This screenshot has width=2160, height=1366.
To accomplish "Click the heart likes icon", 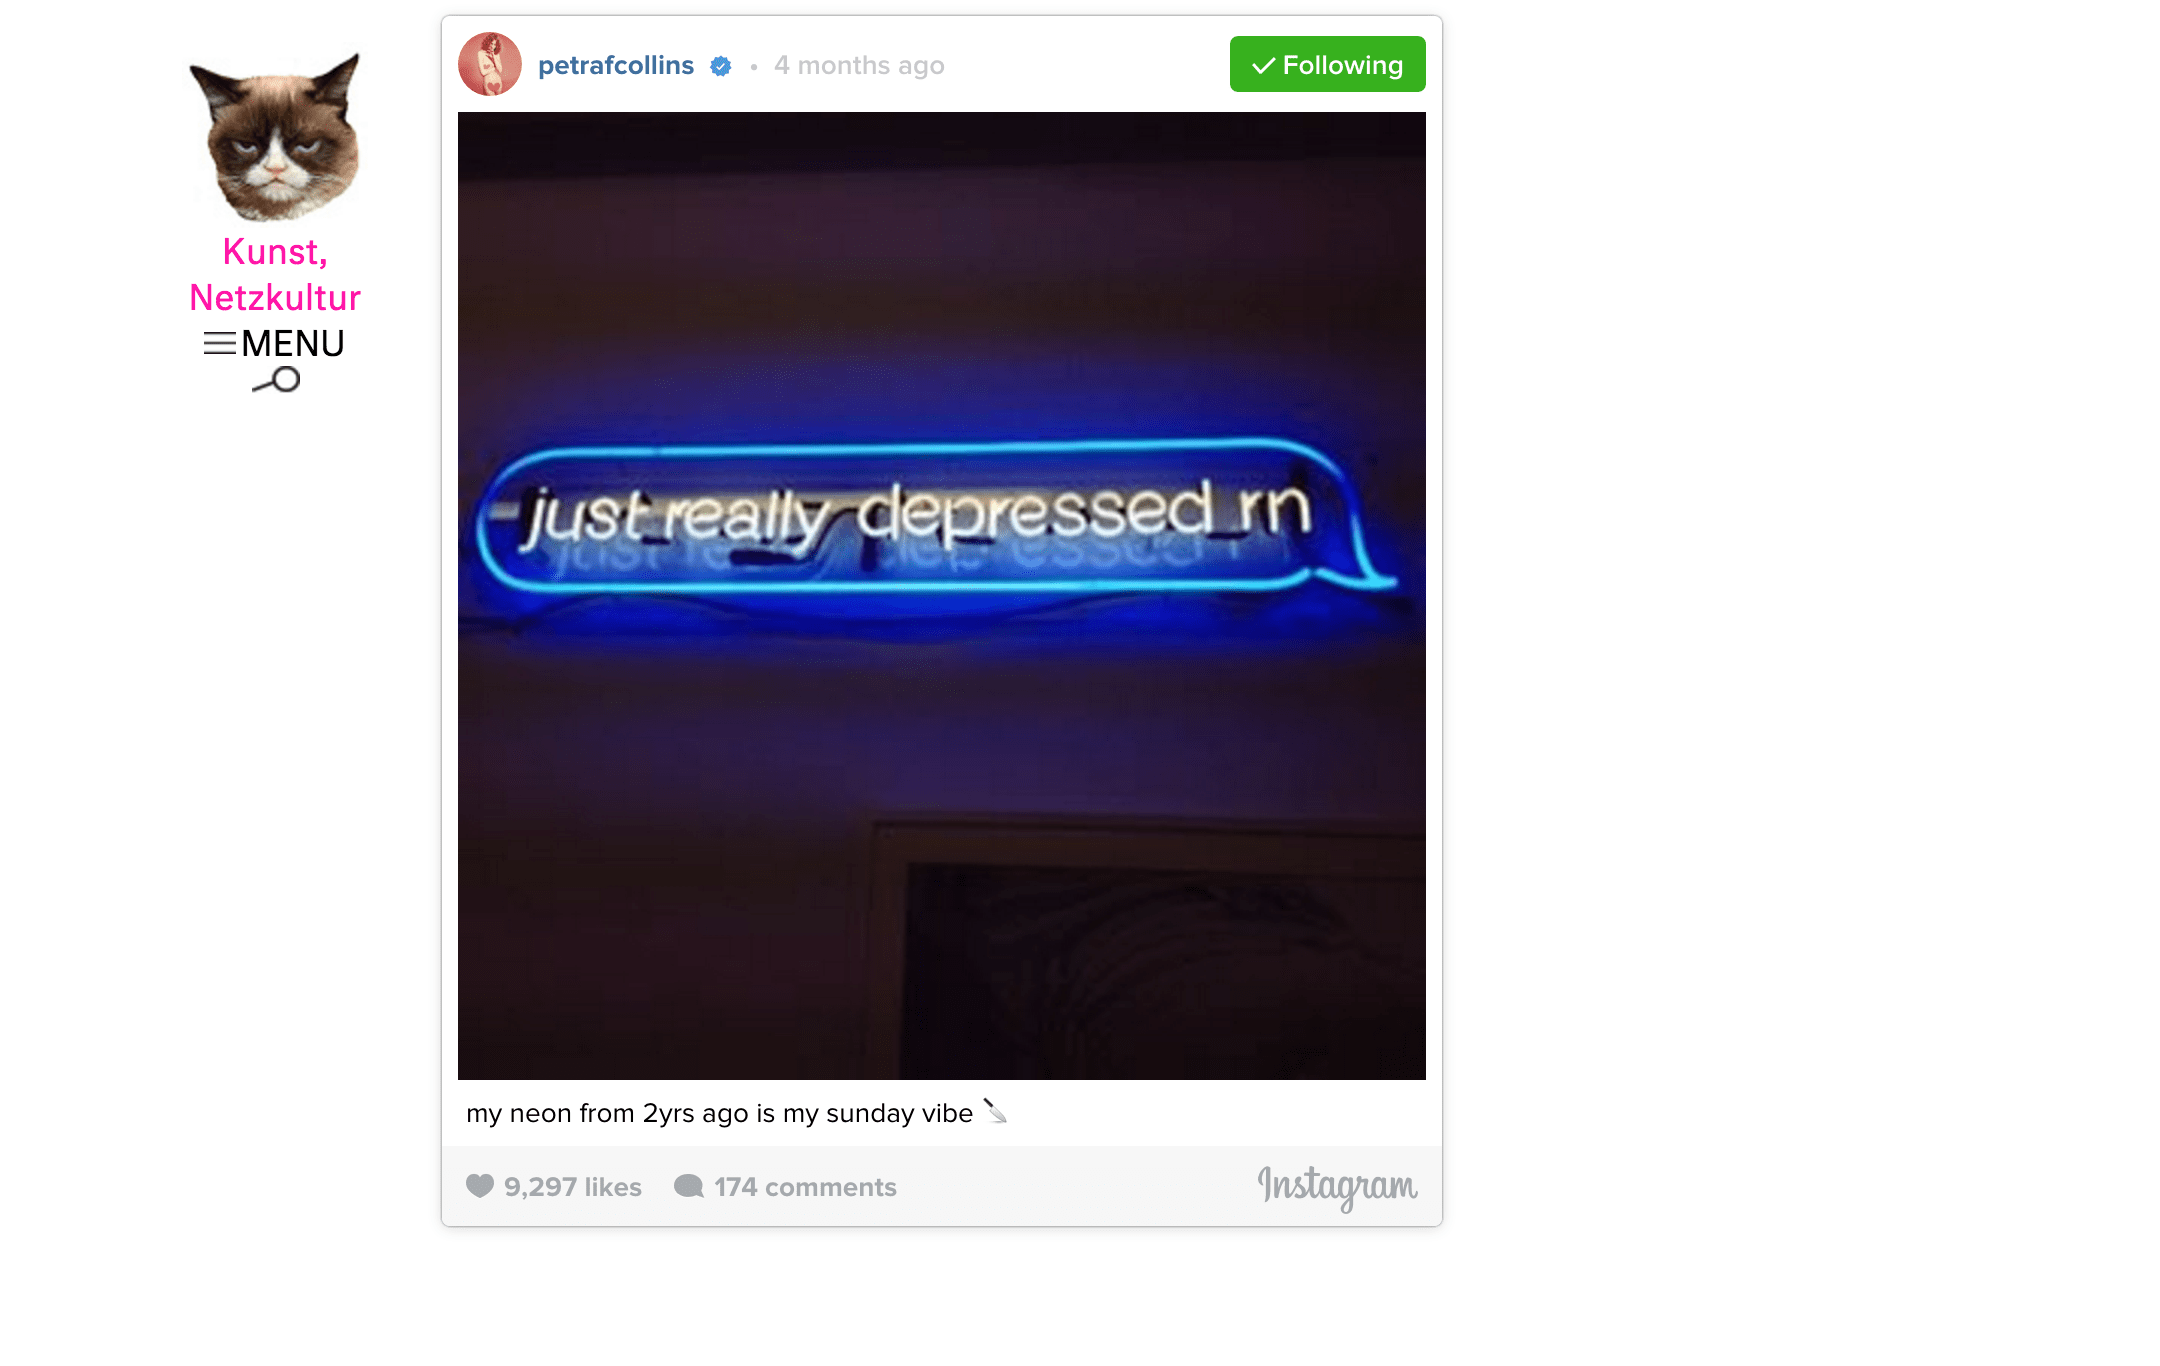I will click(480, 1186).
